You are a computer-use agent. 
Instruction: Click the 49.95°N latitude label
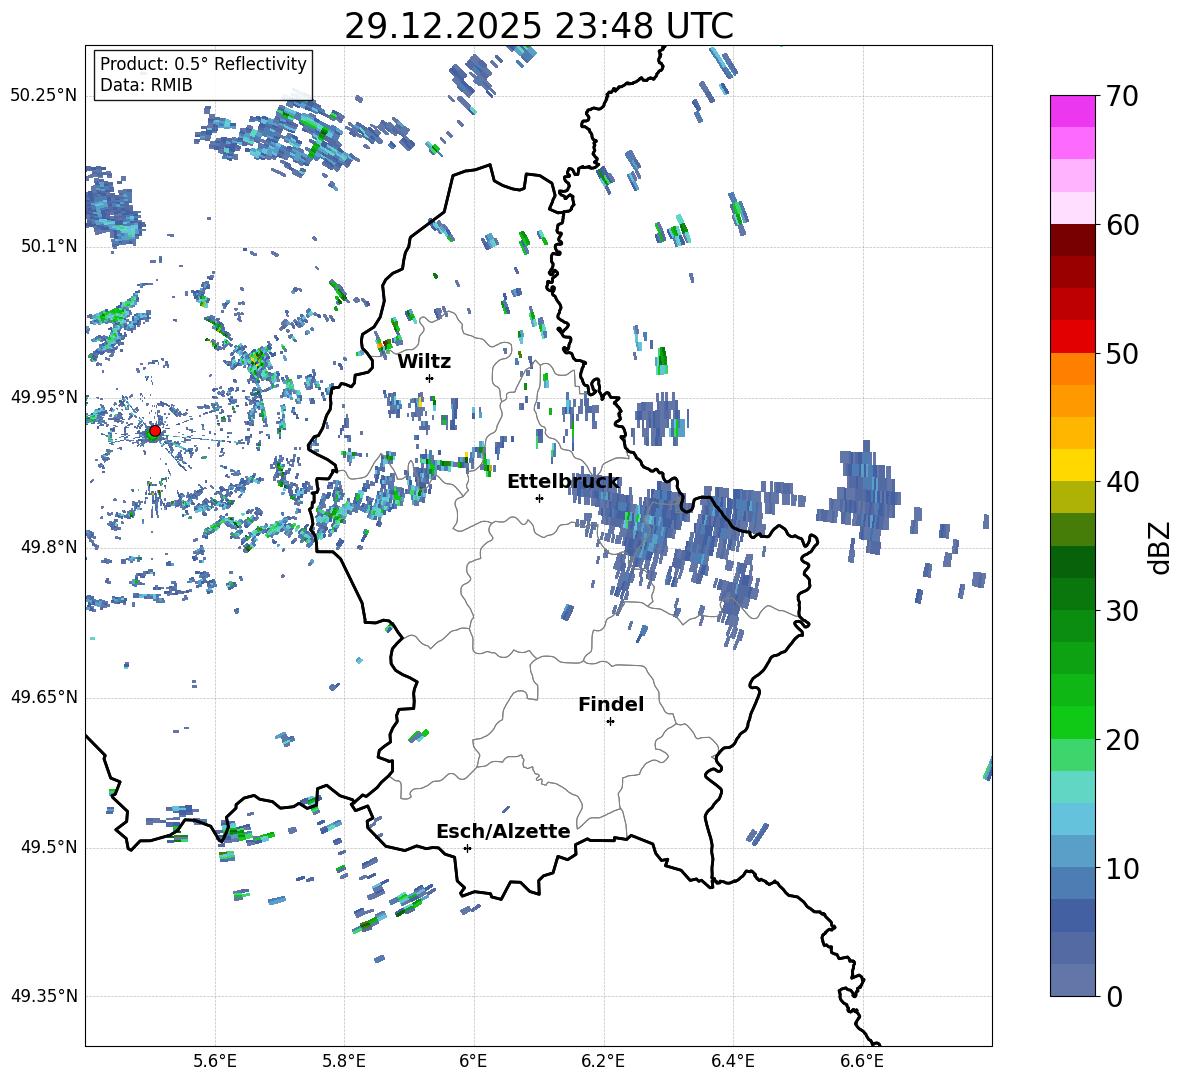(44, 397)
